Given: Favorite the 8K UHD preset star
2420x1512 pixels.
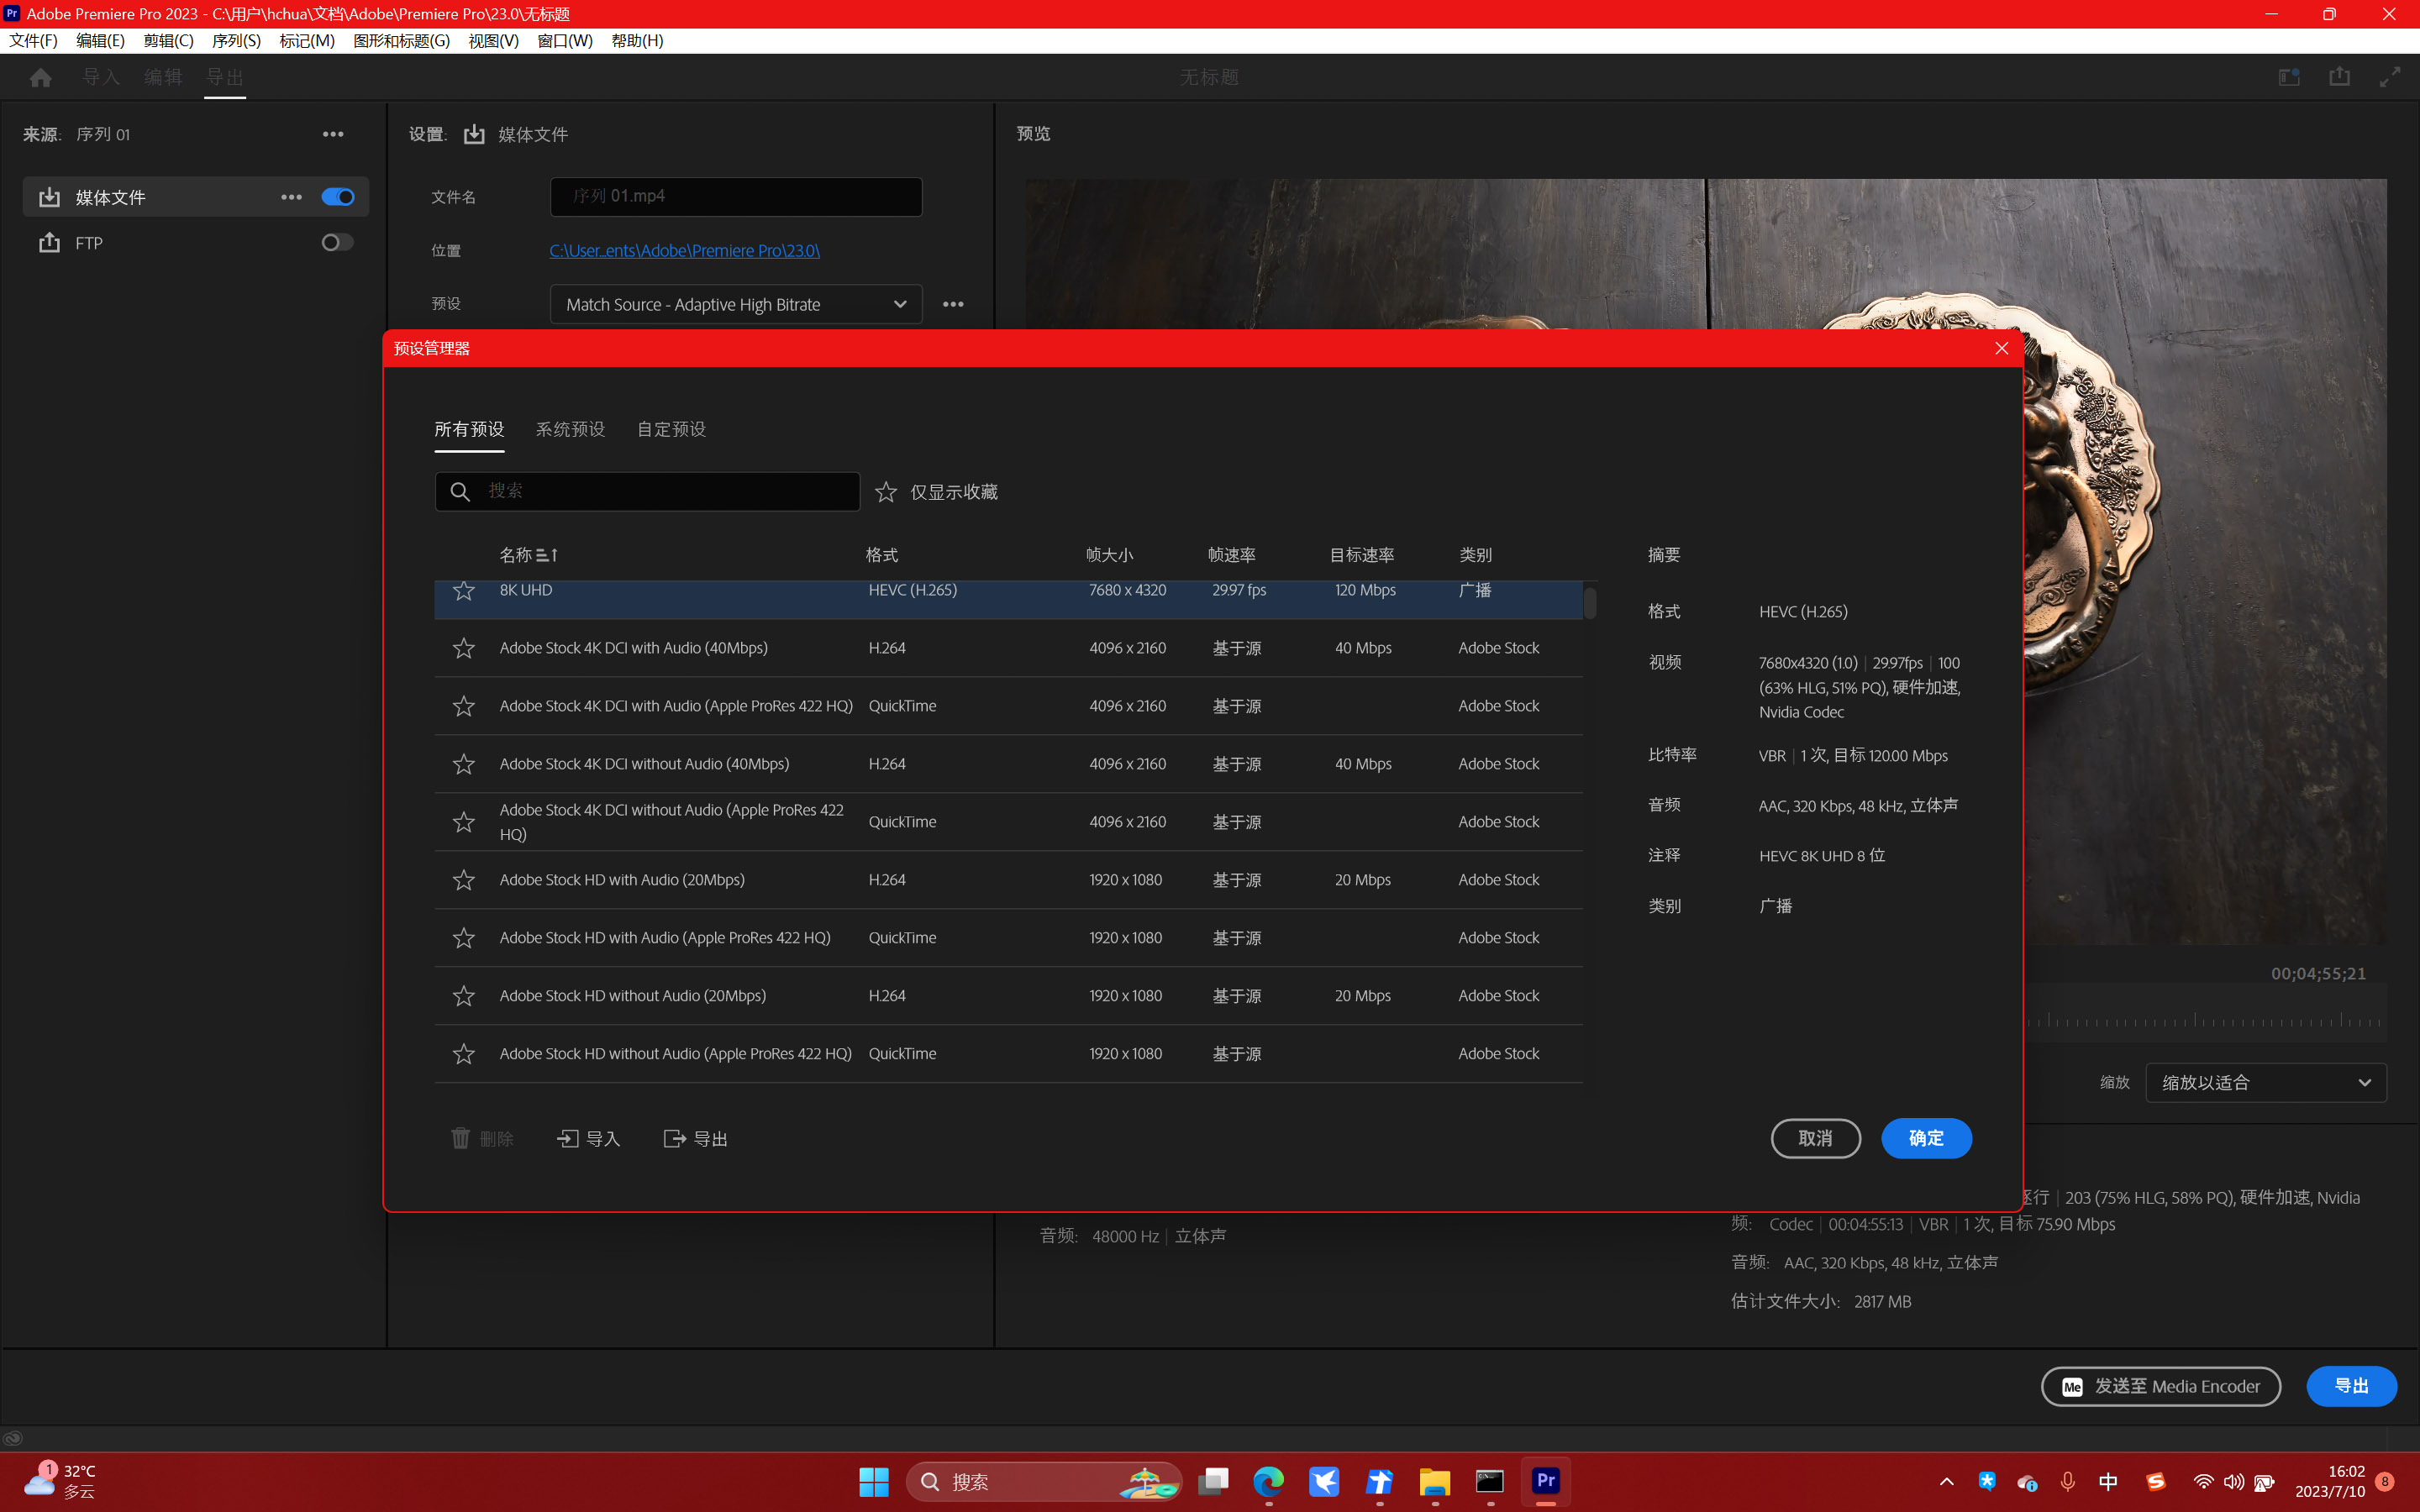Looking at the screenshot, I should (x=463, y=591).
